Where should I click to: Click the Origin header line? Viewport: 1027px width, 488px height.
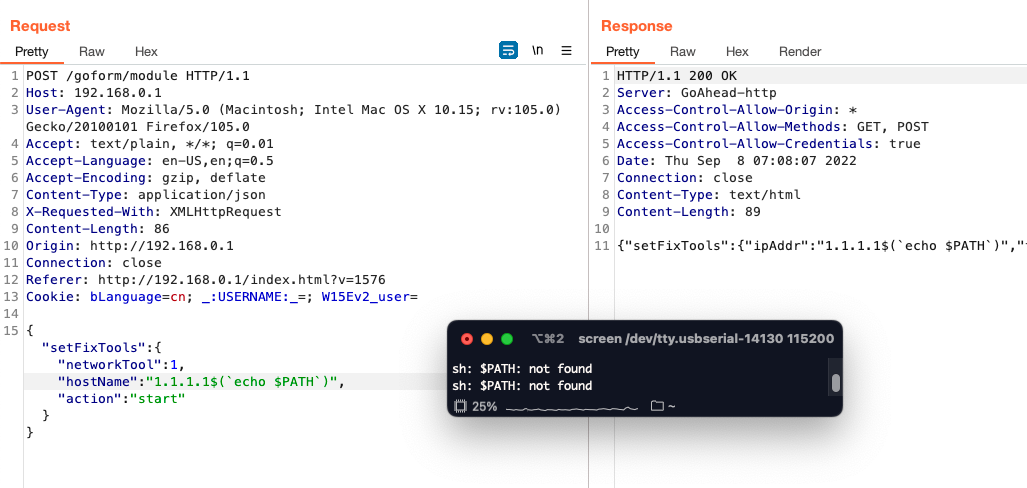(x=130, y=246)
